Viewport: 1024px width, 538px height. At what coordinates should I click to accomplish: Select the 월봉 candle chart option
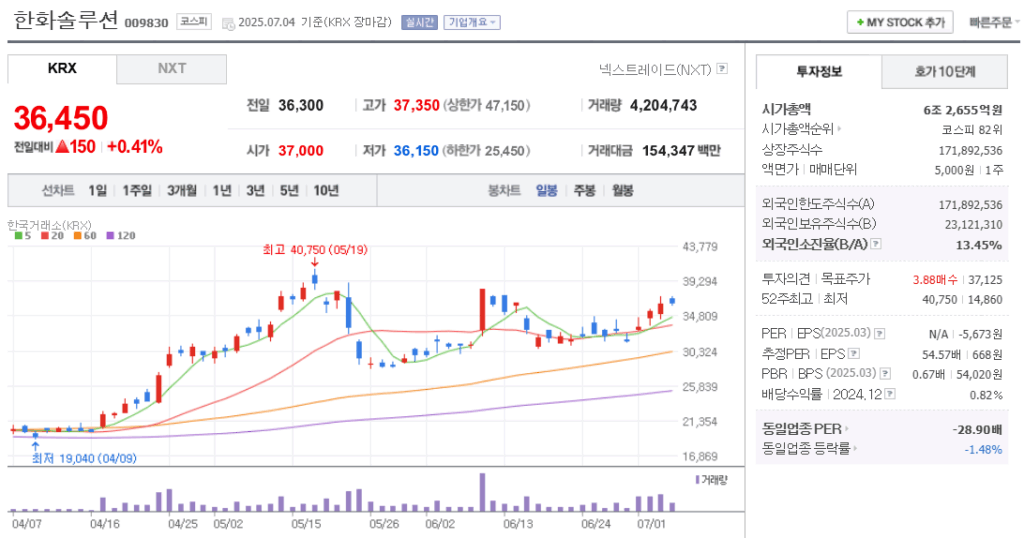click(623, 191)
